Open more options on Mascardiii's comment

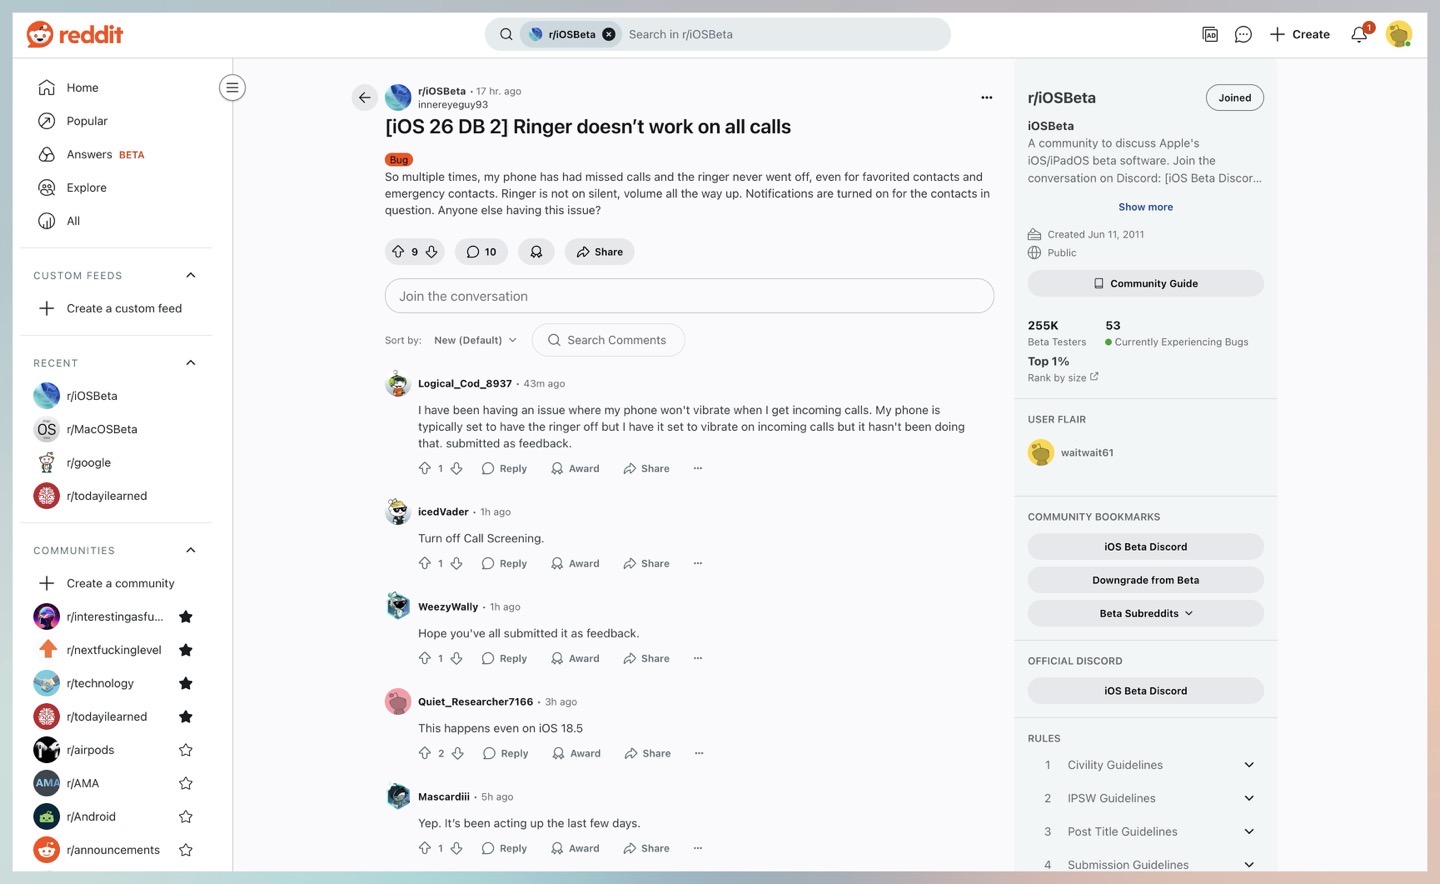pyautogui.click(x=698, y=848)
